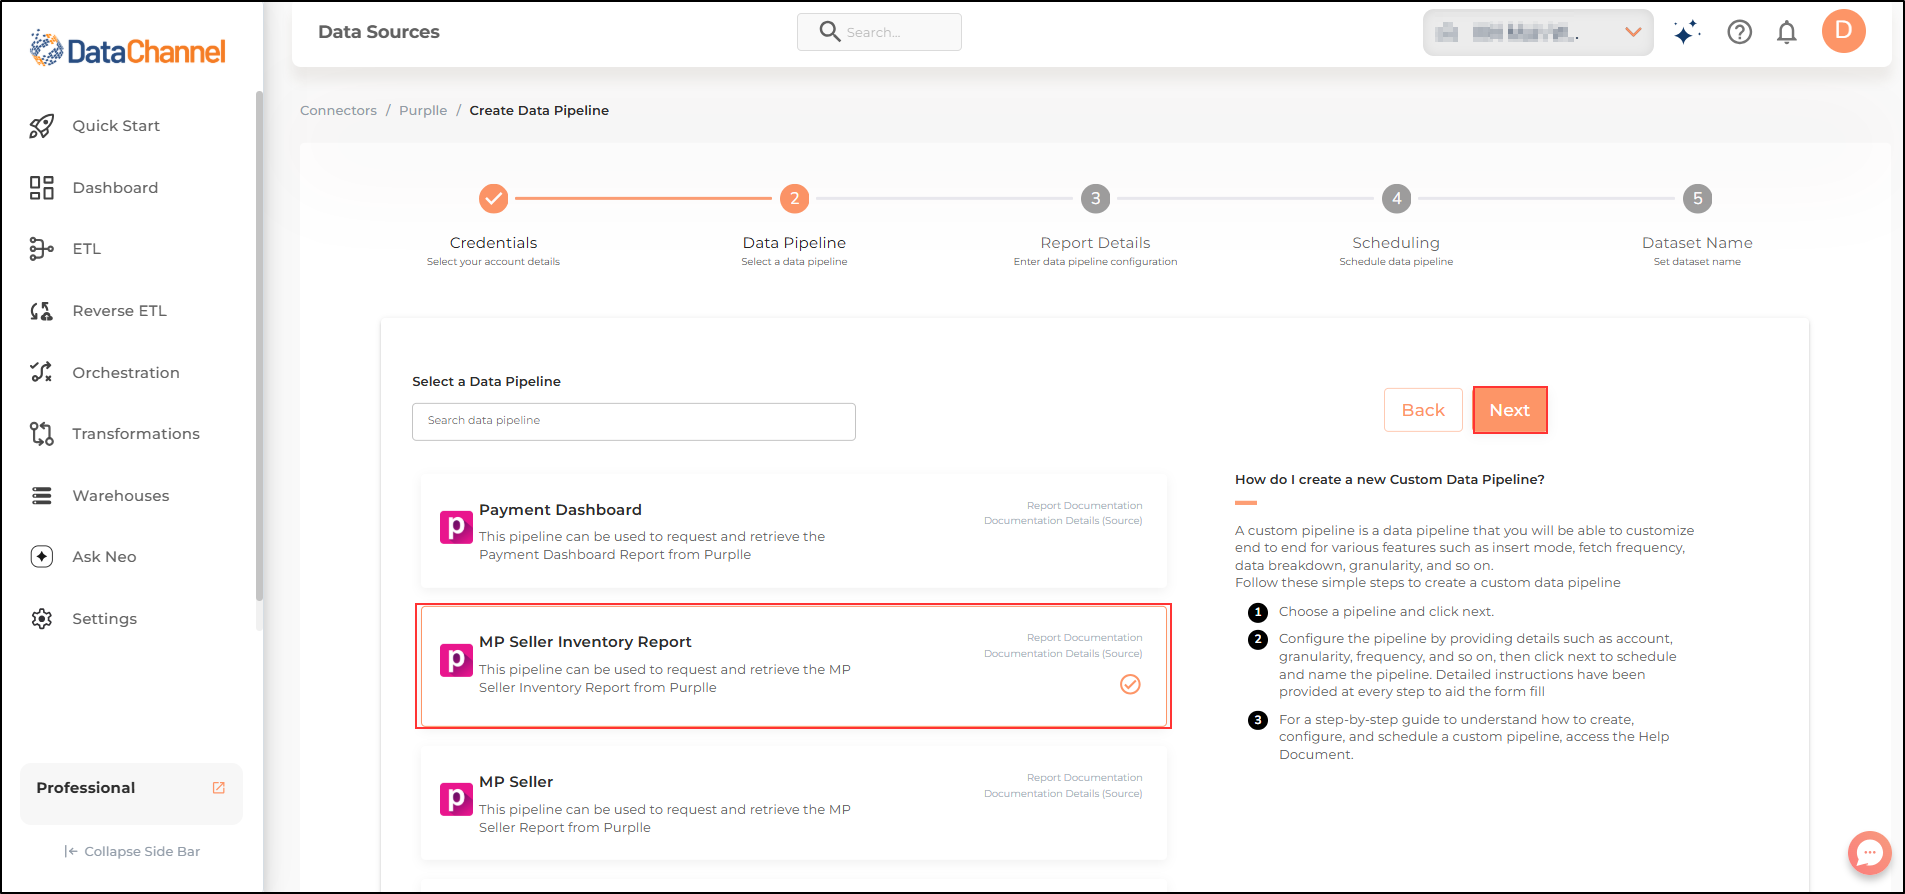
Task: Toggle MP Seller Inventory Report selection checkmark
Action: point(1130,684)
